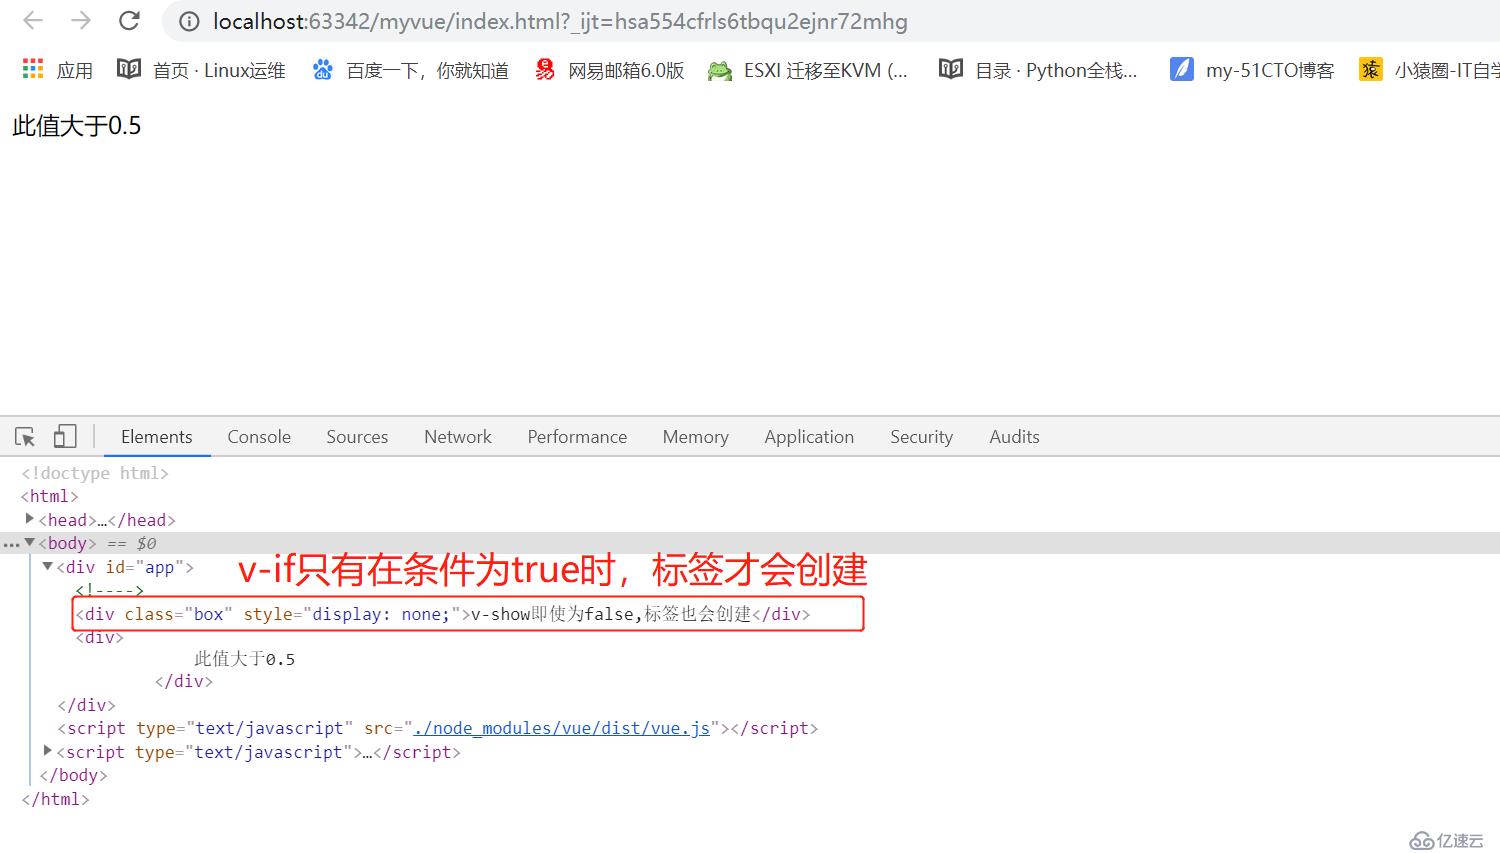Toggle the device toolbar icon

65,437
